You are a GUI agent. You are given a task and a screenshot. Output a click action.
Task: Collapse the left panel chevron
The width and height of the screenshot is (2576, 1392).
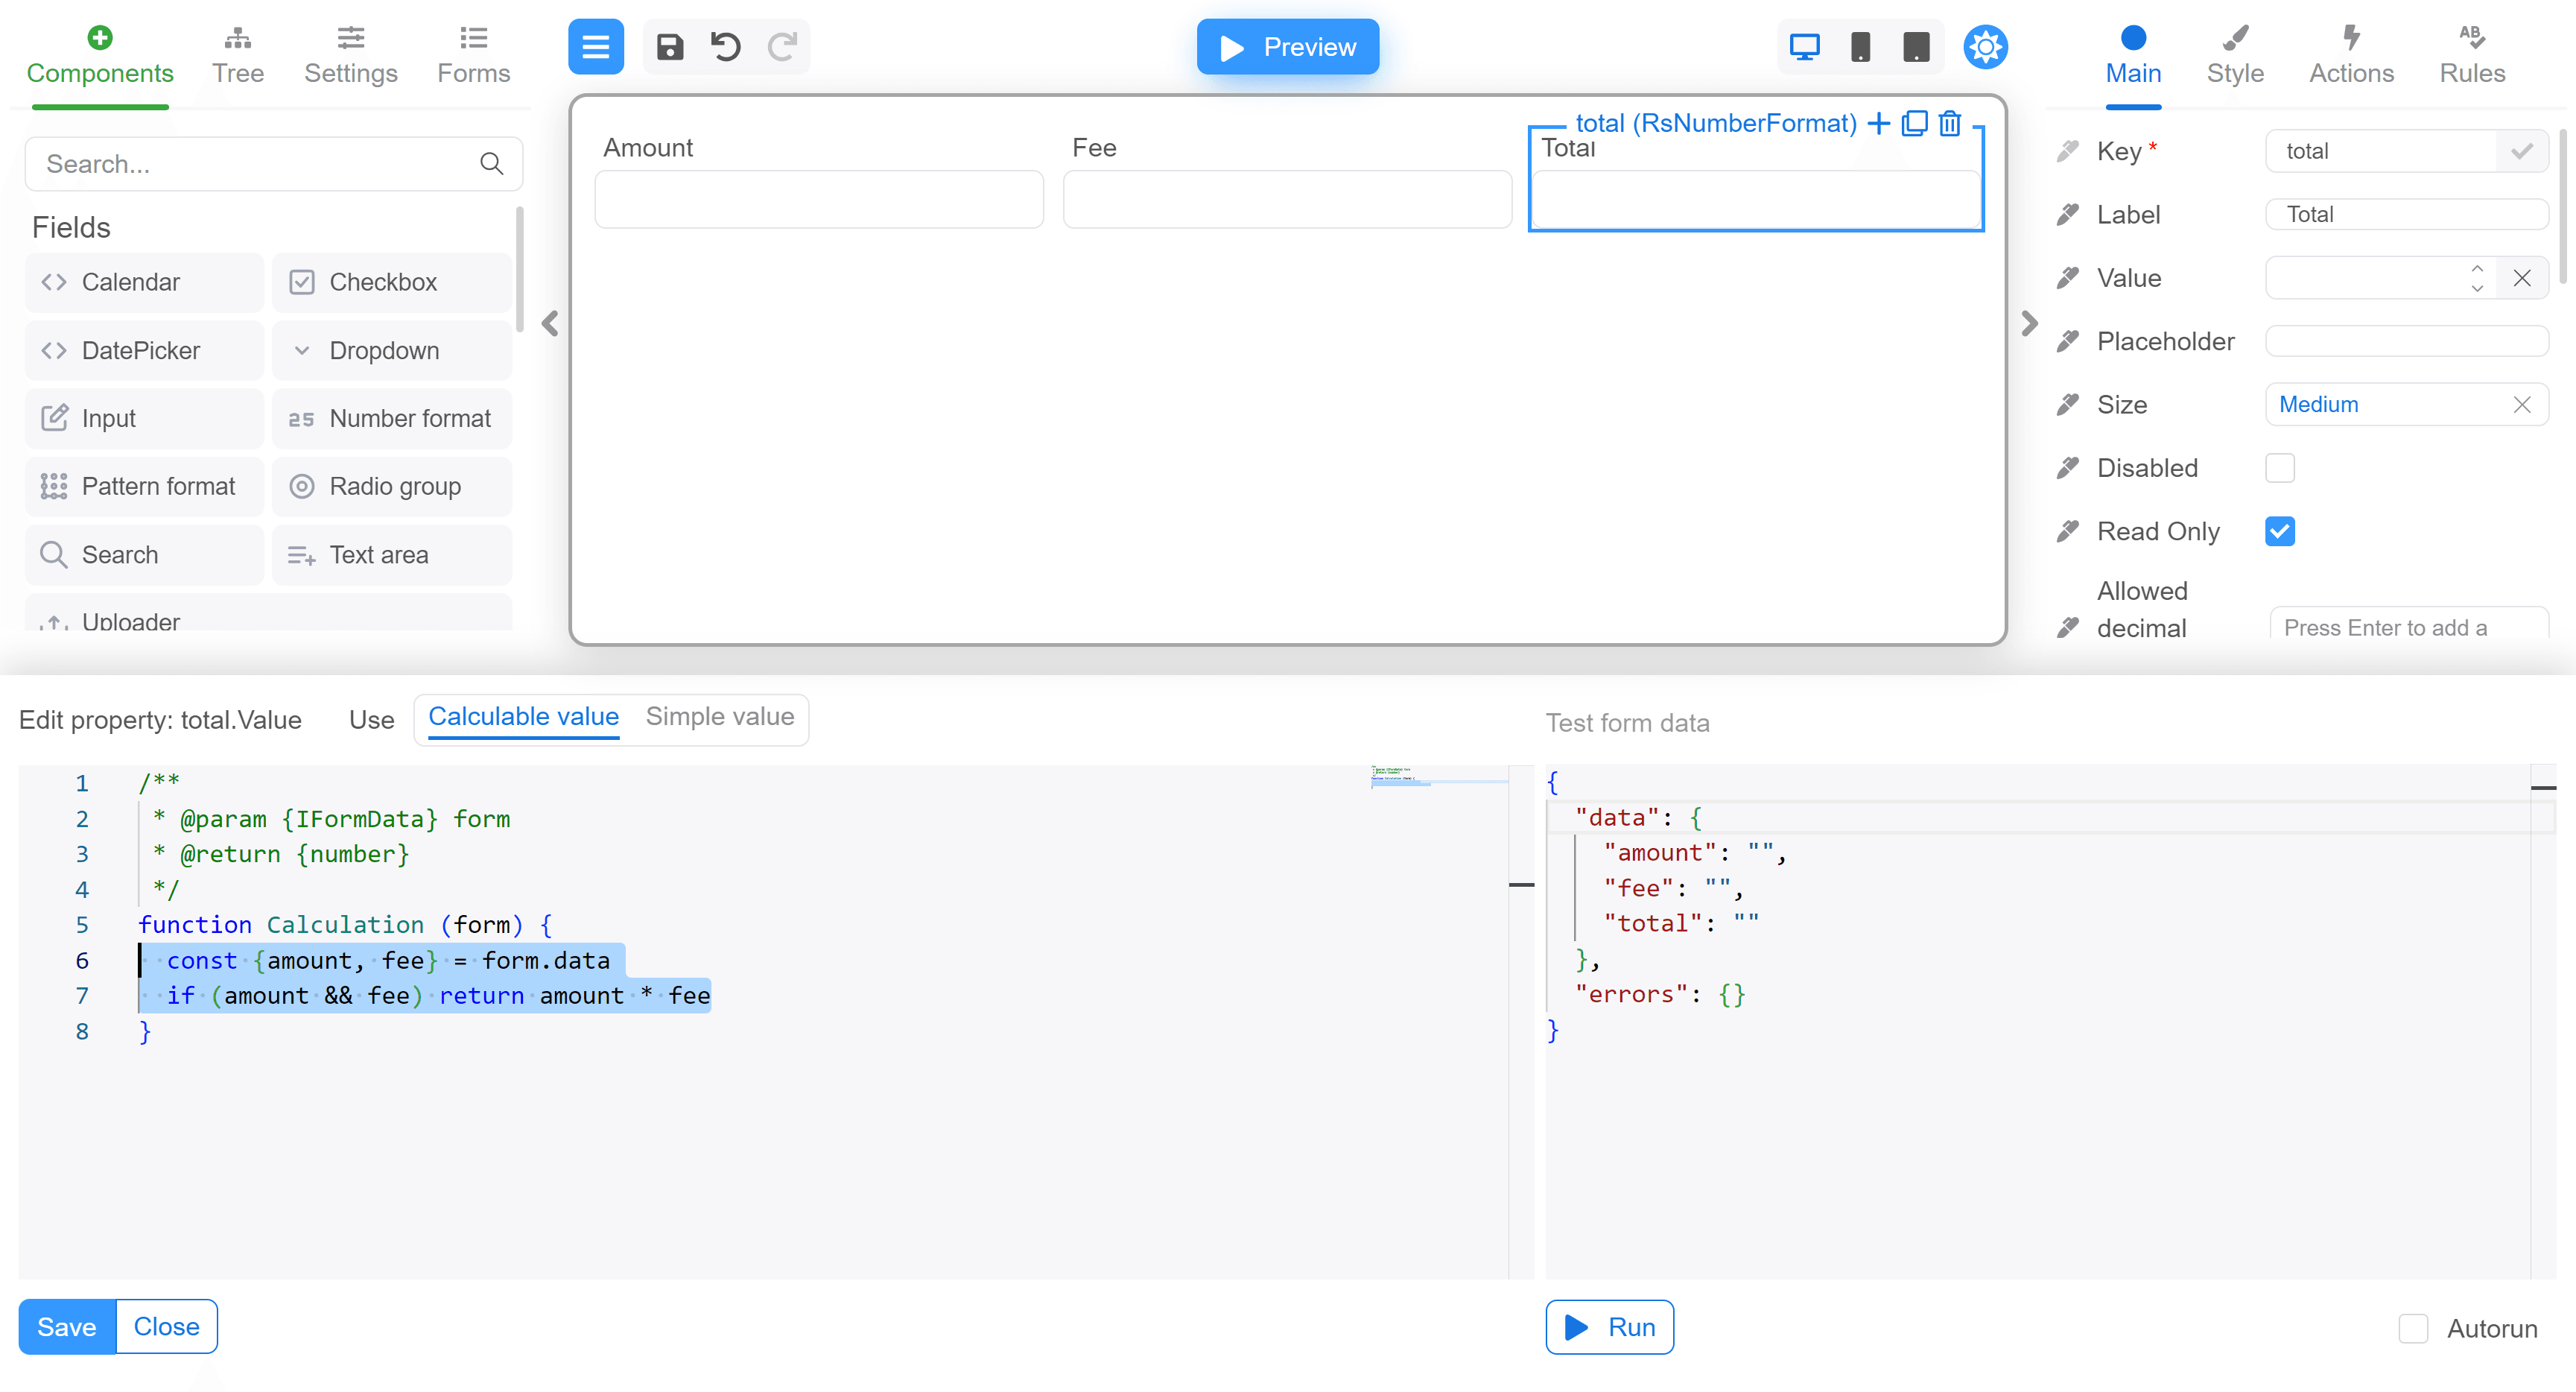coord(550,323)
